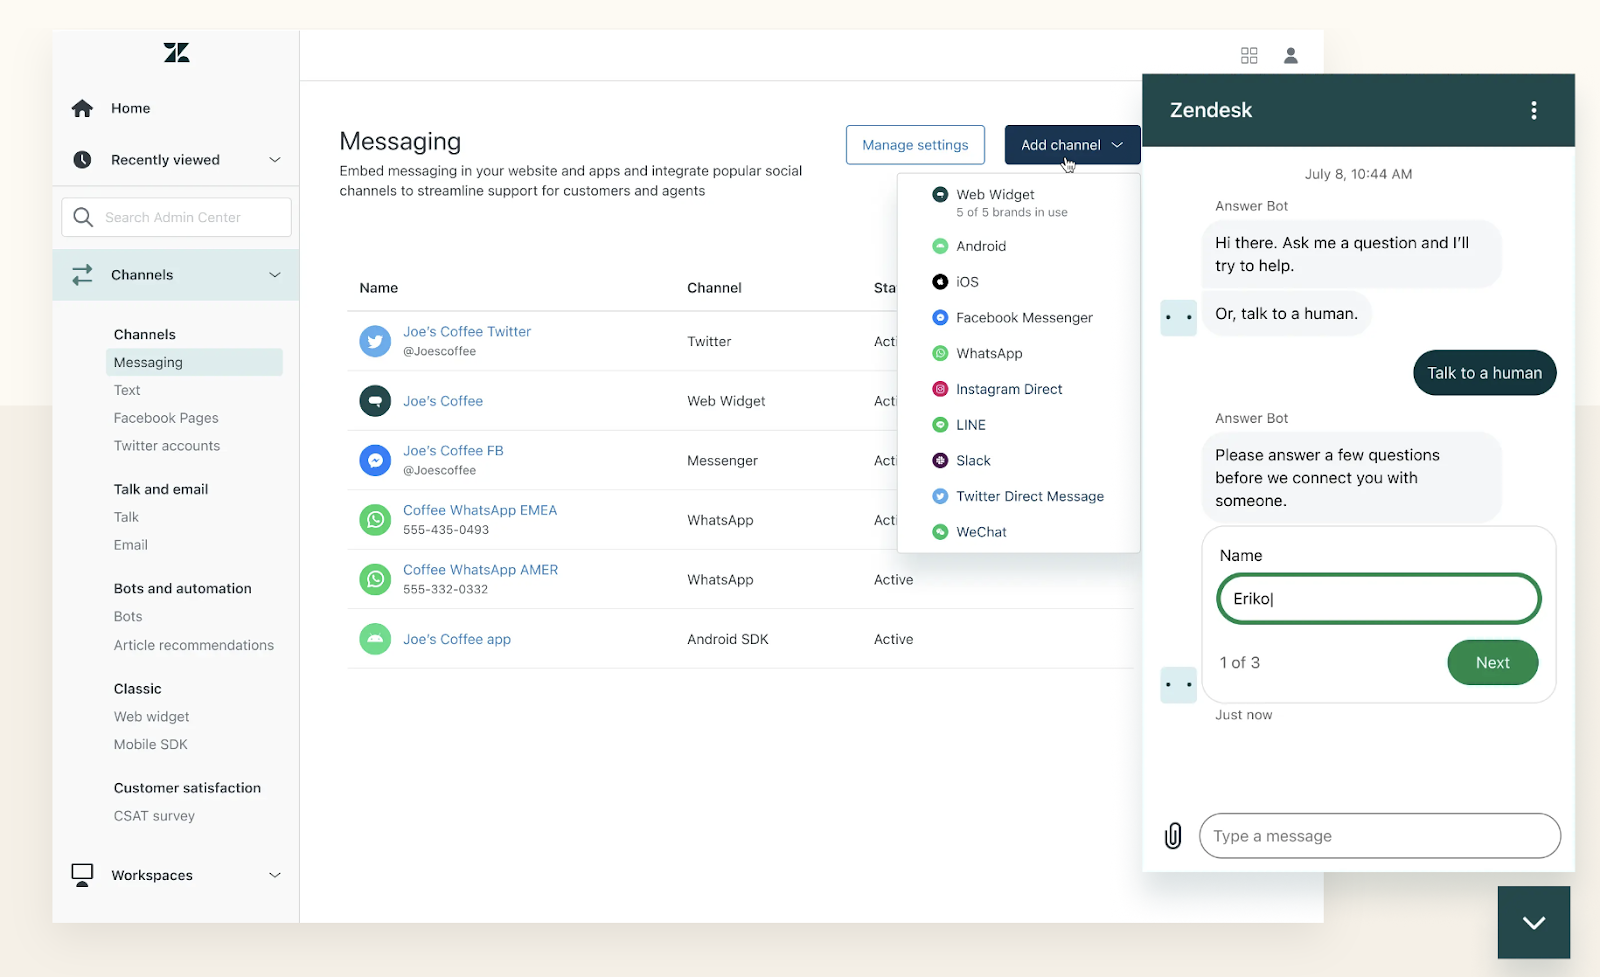Open the products grid icon in the header
Screen dimensions: 1600x977
1249,55
